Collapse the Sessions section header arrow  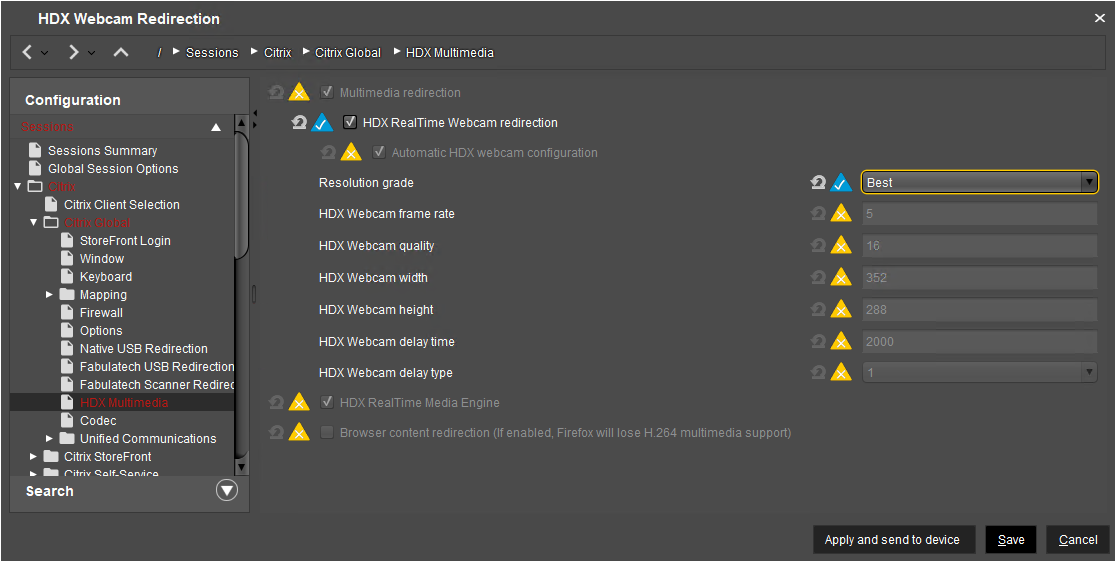[216, 127]
